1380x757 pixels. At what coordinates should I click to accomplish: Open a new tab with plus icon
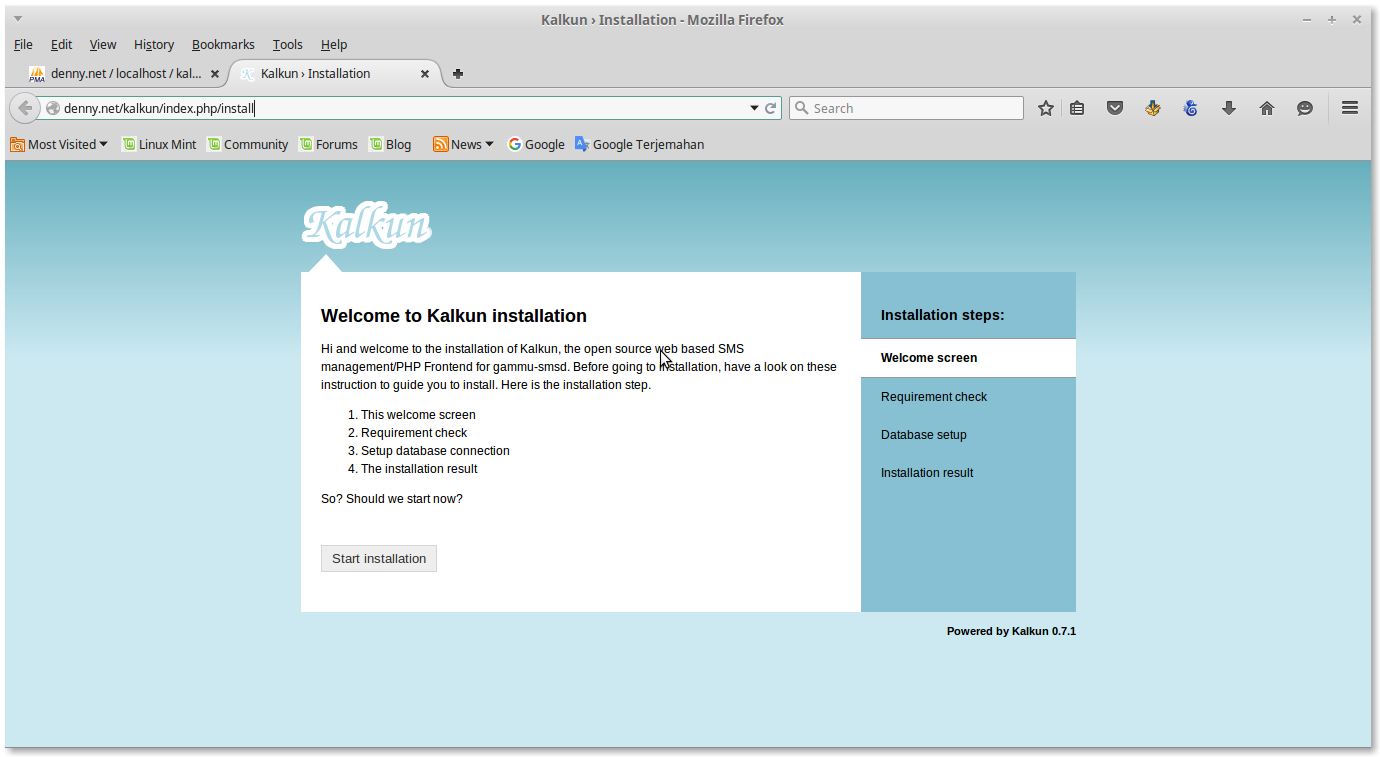[x=458, y=73]
